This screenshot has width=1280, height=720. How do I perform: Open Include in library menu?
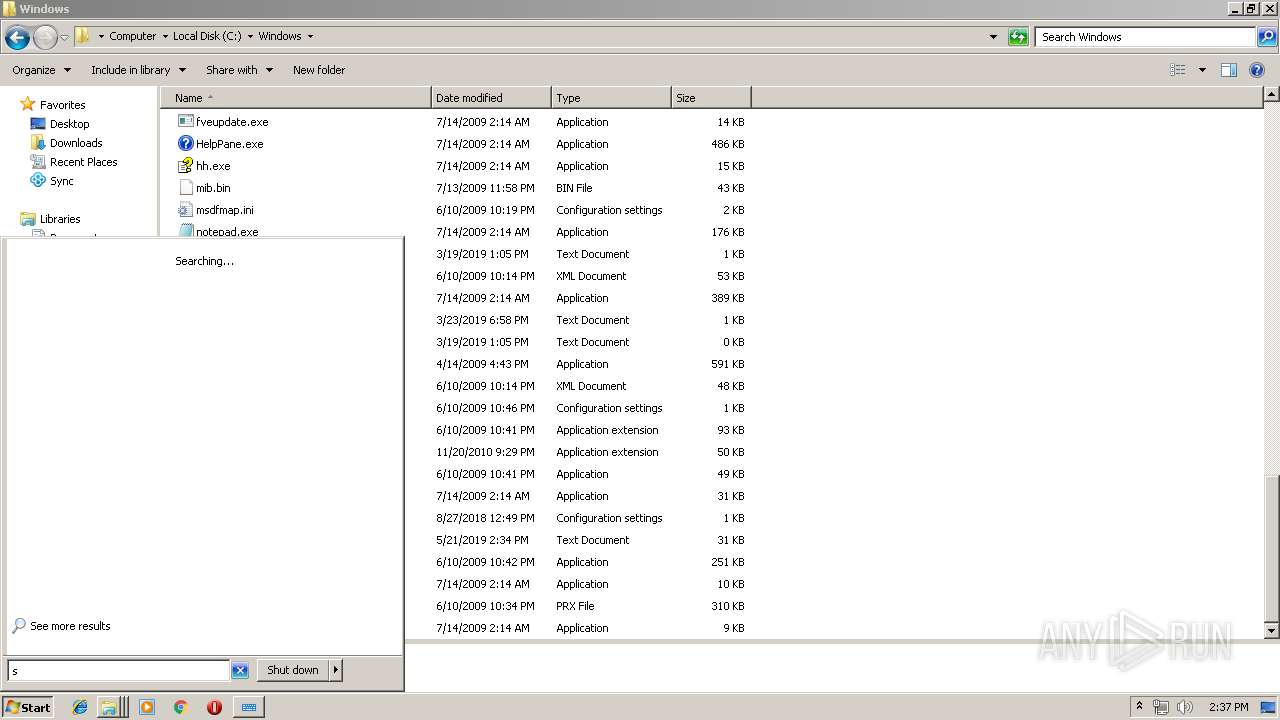coord(138,70)
